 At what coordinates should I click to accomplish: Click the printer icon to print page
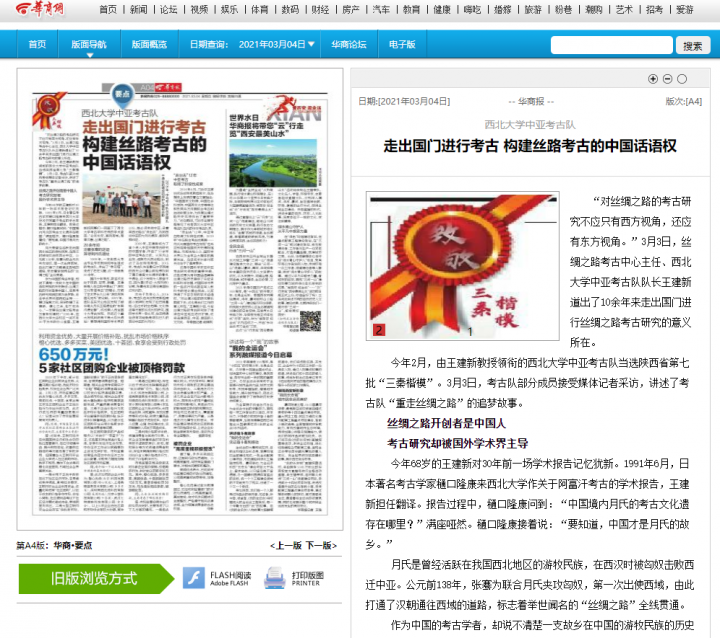pyautogui.click(x=275, y=579)
